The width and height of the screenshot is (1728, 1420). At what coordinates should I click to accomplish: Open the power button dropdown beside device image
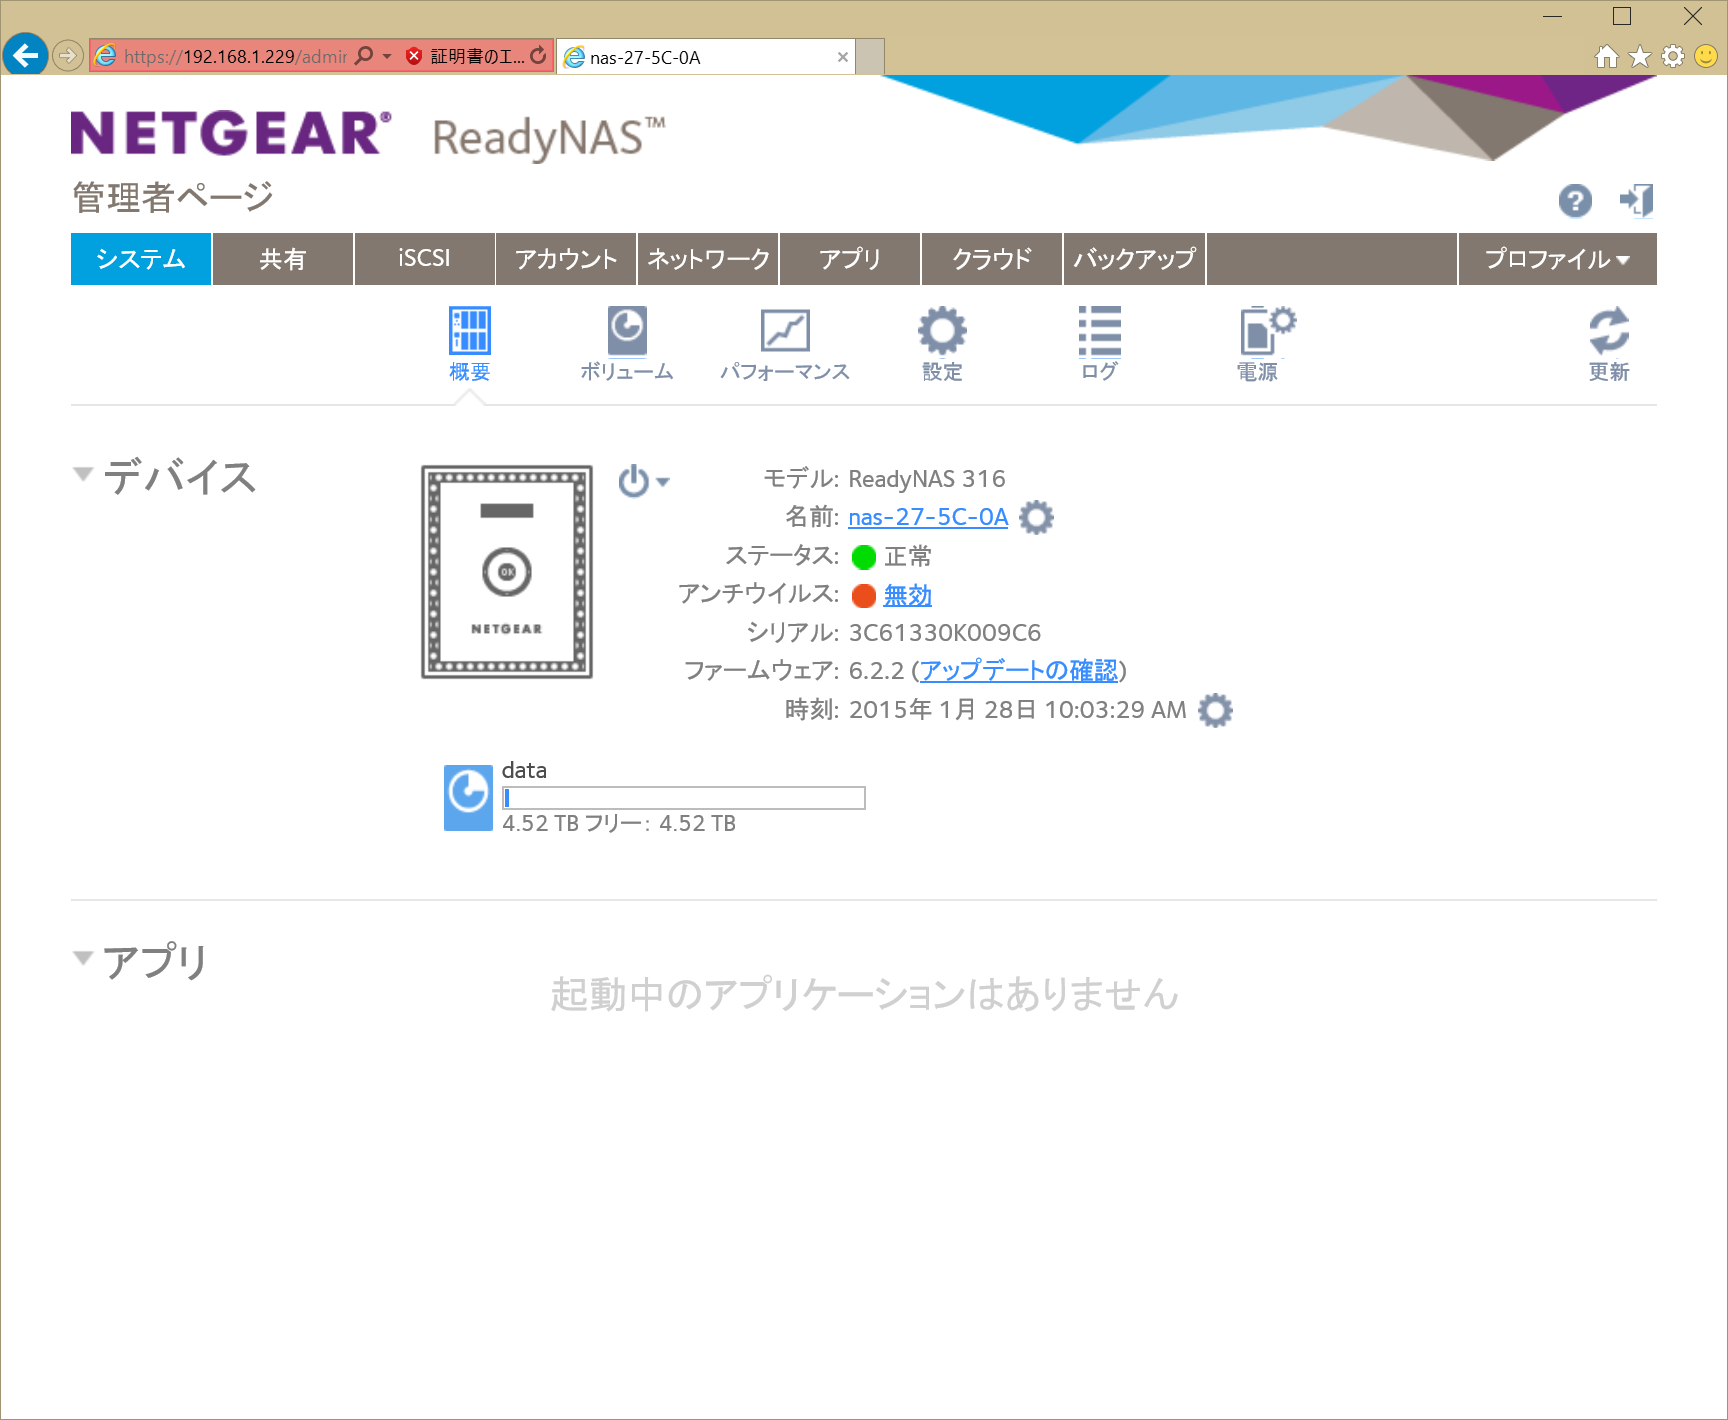coord(643,482)
